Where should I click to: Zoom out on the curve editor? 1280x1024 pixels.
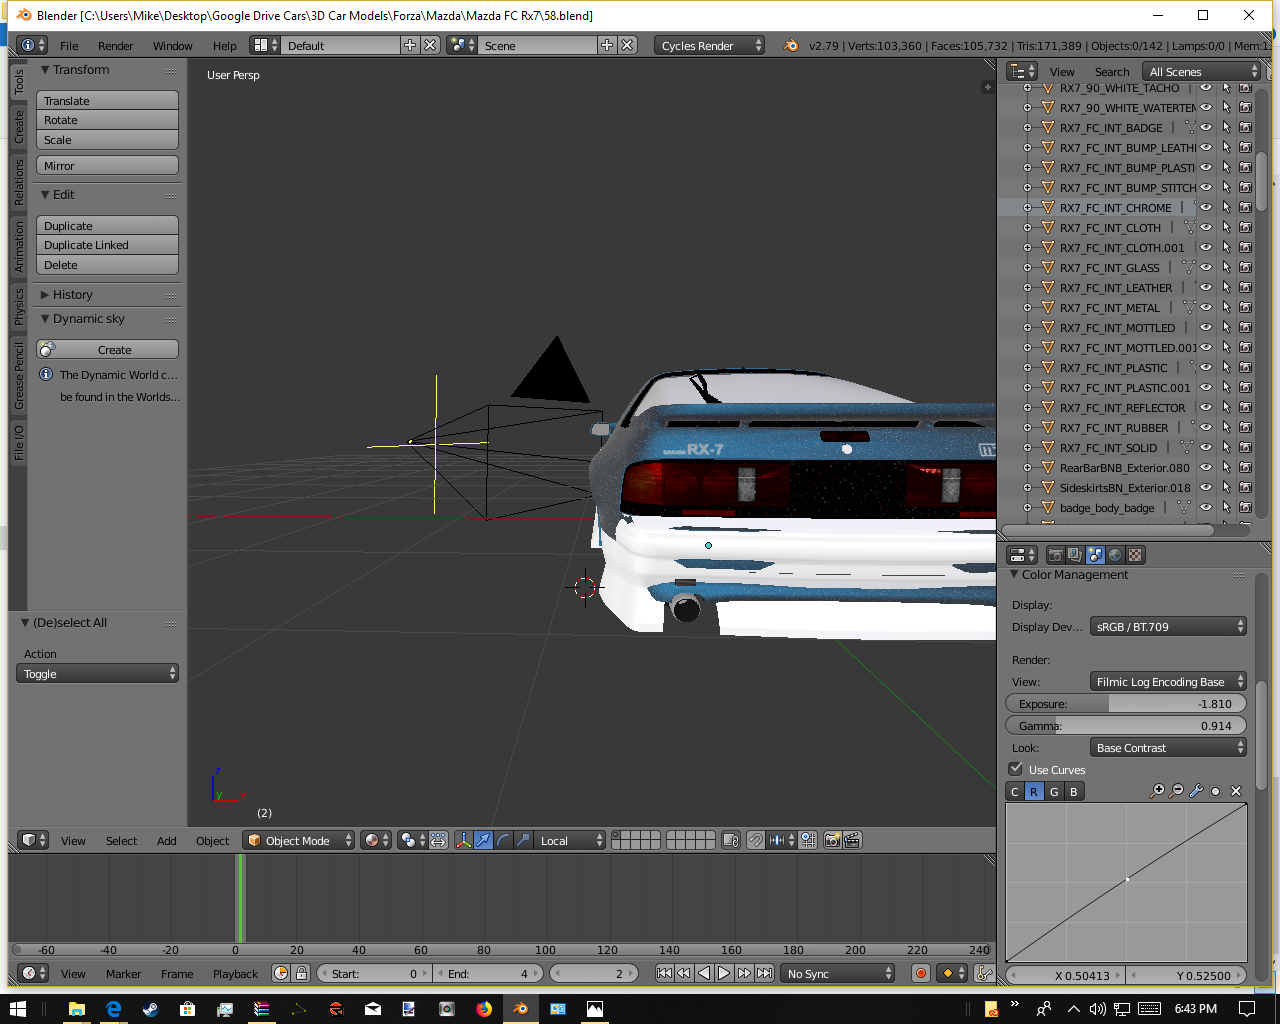1177,791
